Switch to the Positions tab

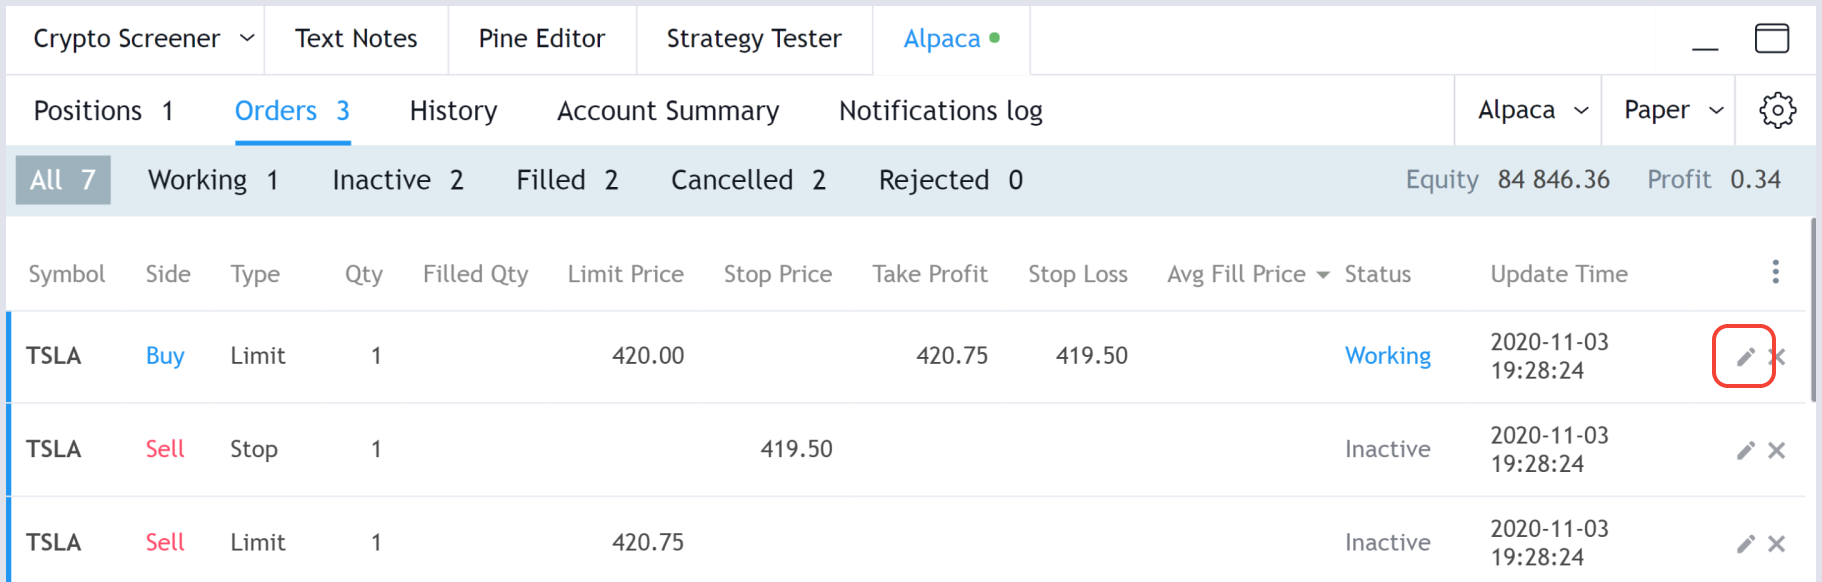coord(103,110)
